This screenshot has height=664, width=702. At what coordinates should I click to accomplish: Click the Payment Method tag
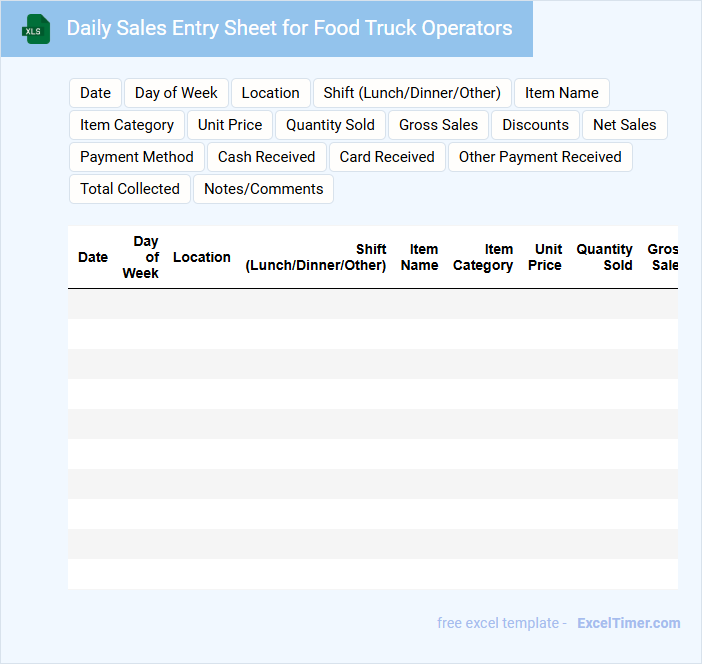coord(137,157)
